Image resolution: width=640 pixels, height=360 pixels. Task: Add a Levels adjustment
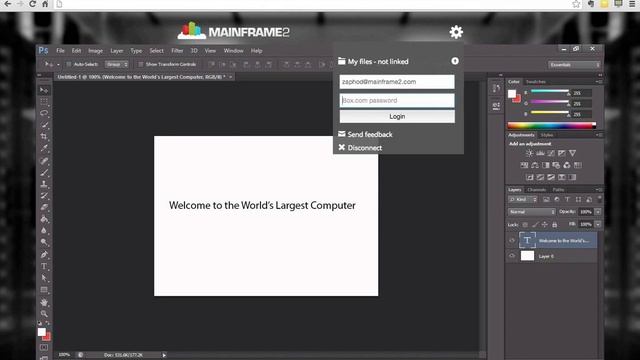540,153
